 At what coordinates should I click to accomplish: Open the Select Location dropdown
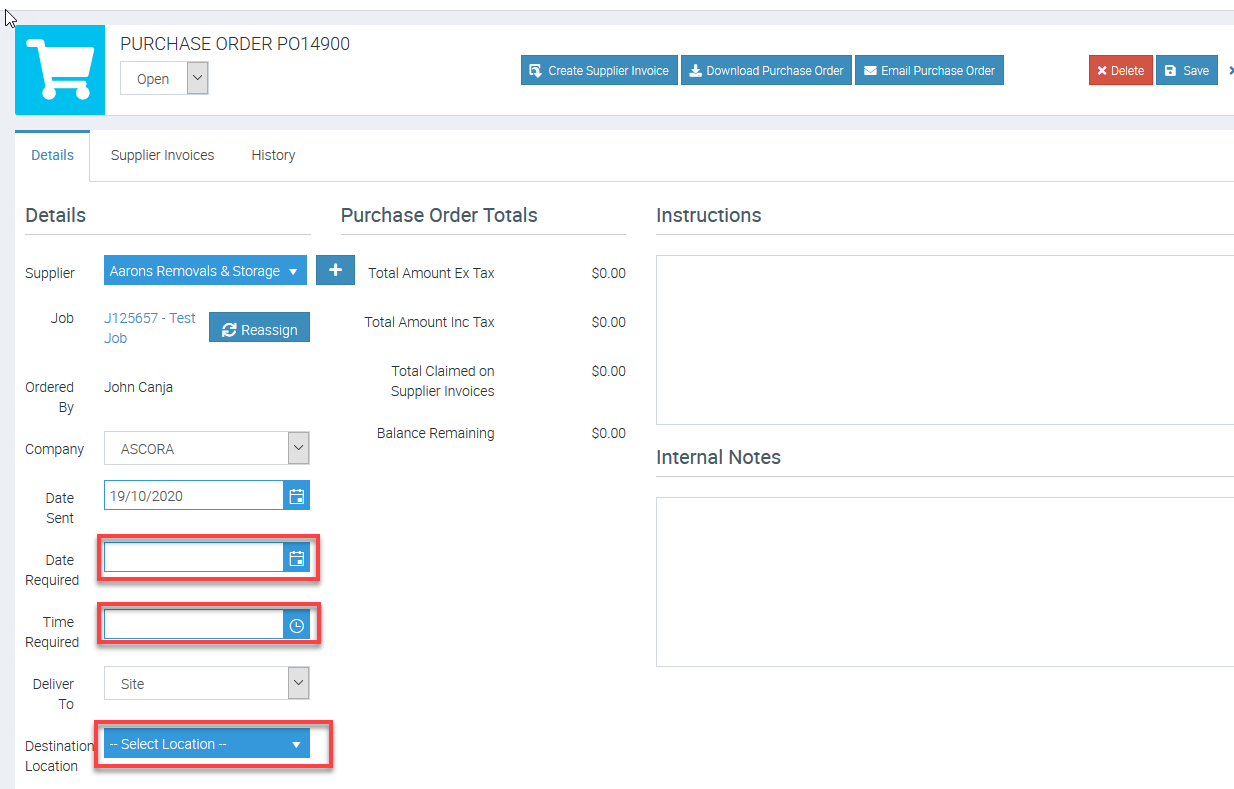coord(206,744)
